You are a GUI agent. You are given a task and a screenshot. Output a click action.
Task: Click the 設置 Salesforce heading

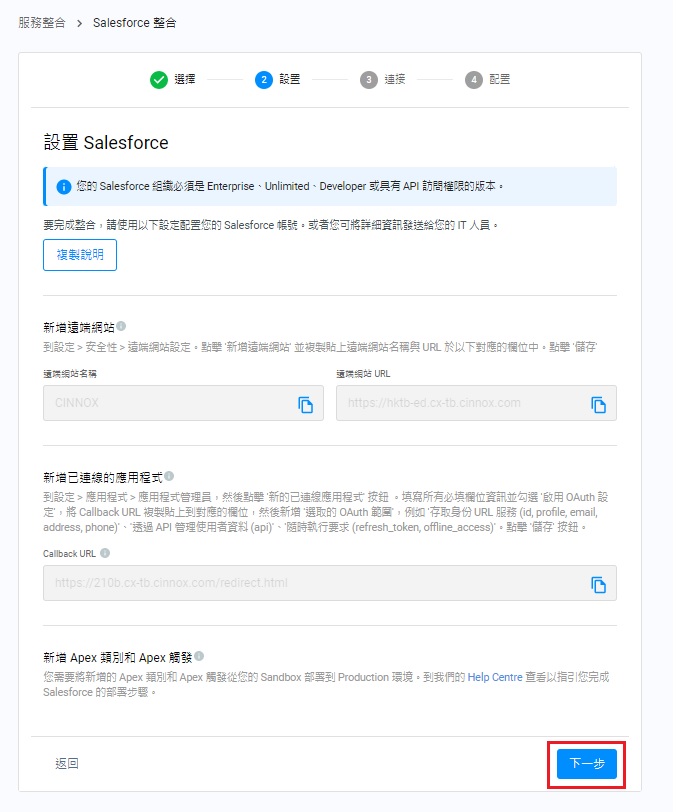[x=106, y=142]
